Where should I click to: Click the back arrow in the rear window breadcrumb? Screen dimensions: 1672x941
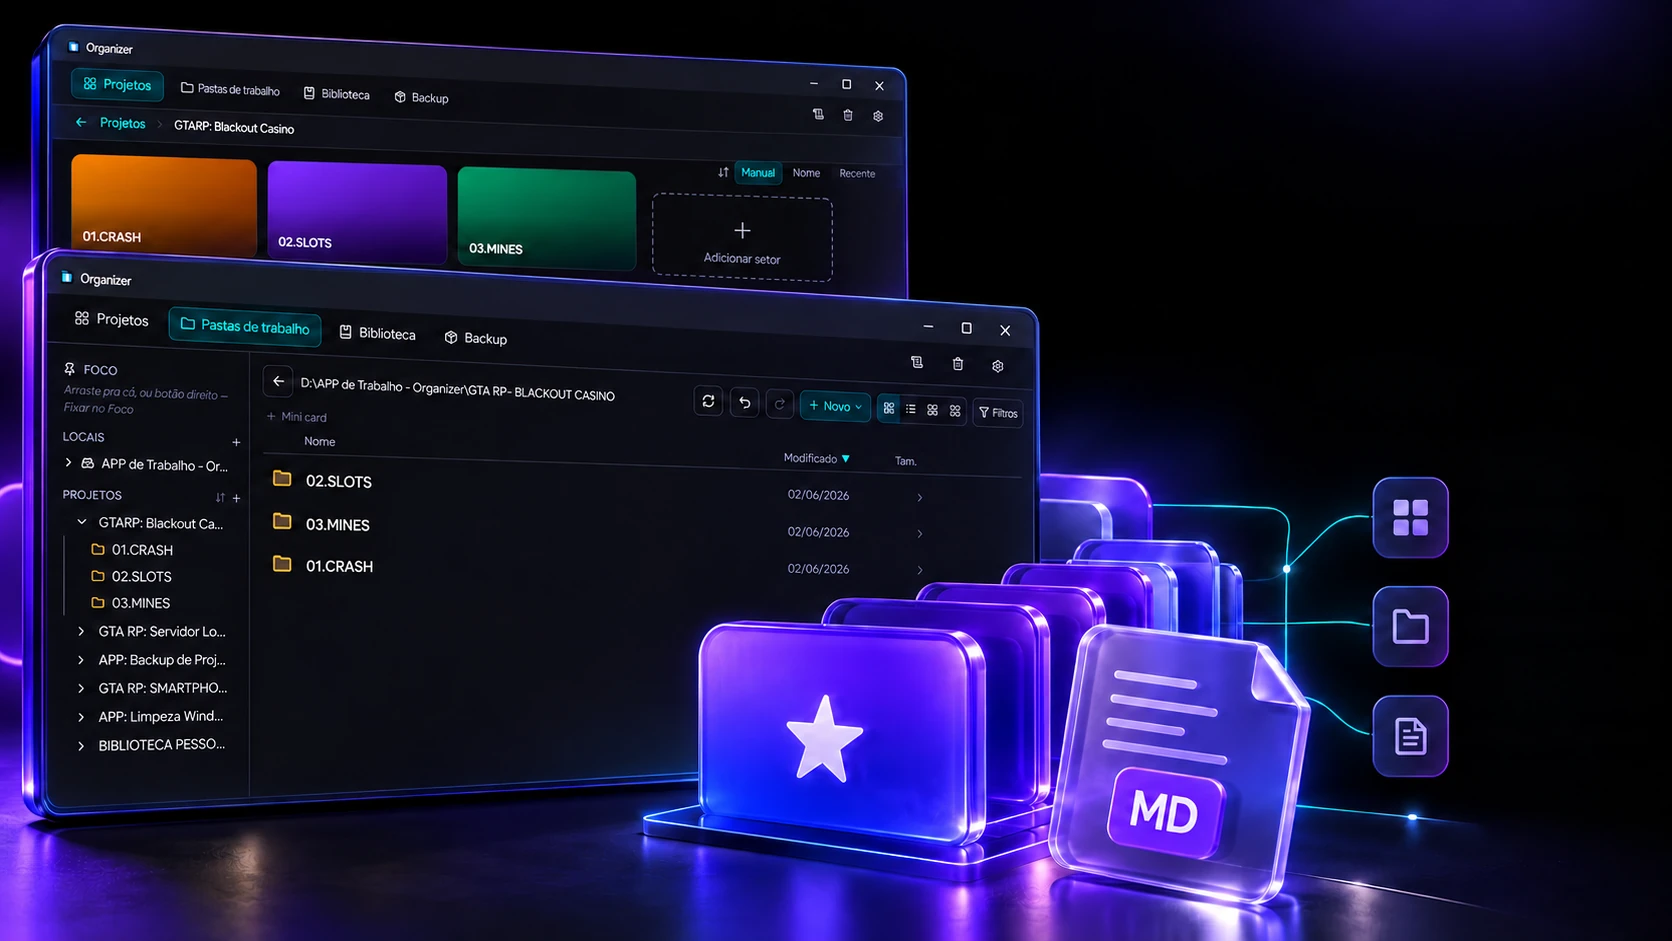[x=81, y=122]
